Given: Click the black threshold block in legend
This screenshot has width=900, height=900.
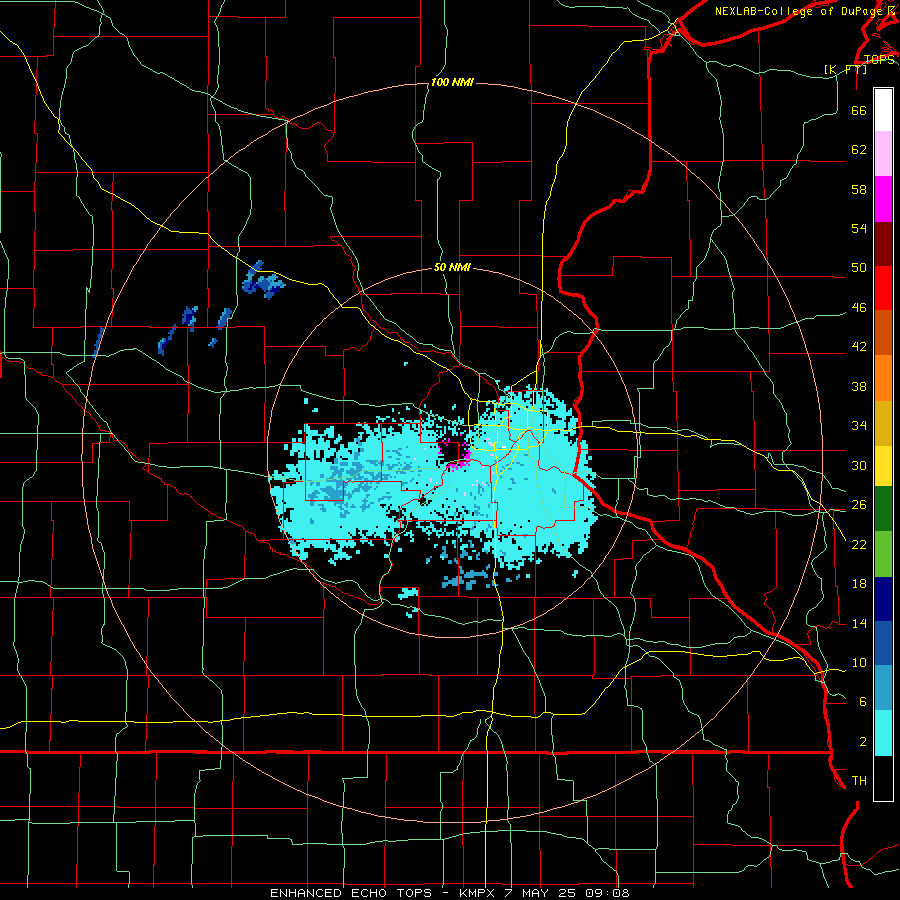Looking at the screenshot, I should [883, 778].
